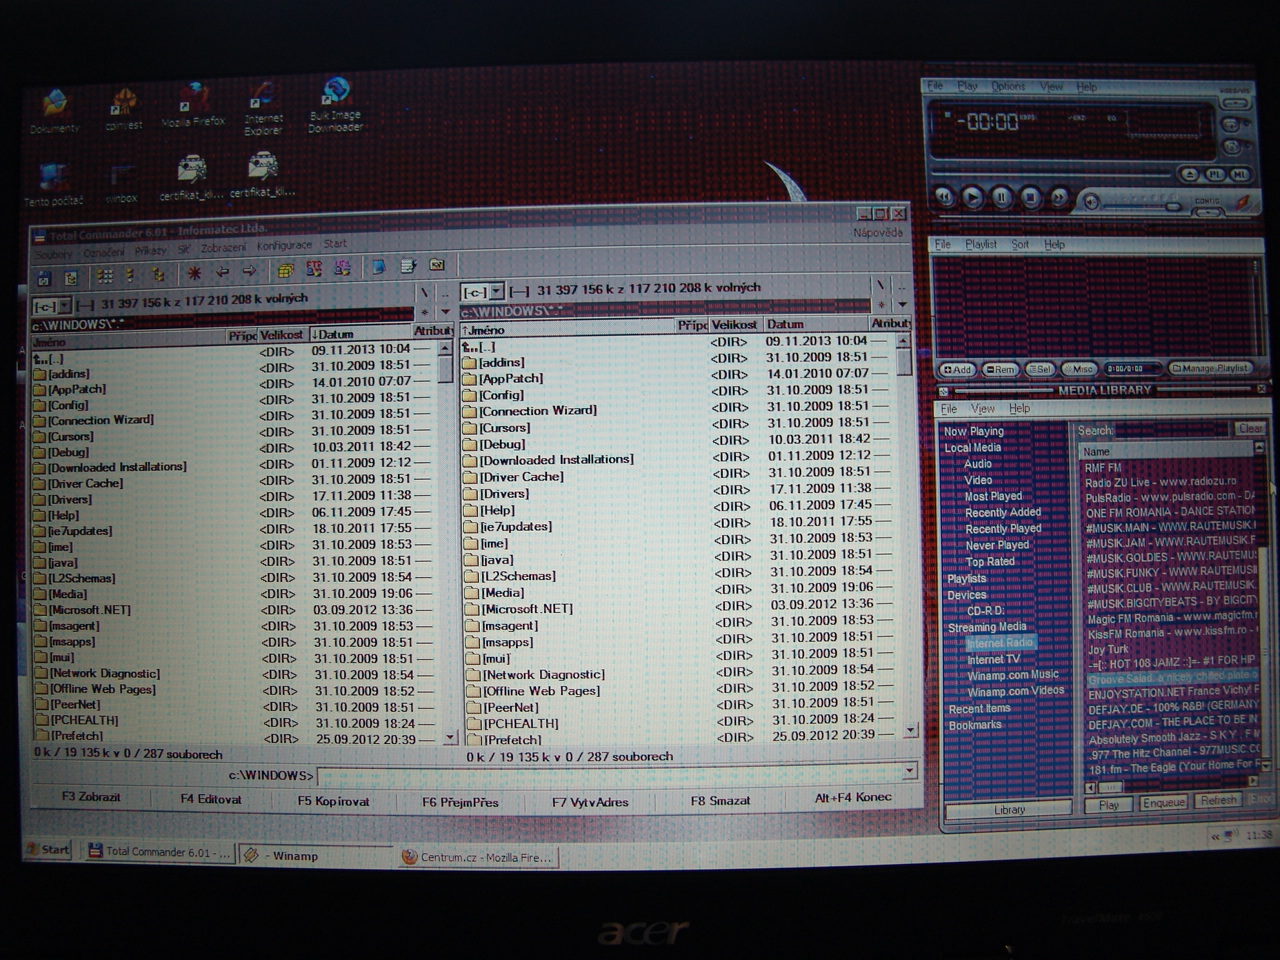Click the Winamp previous track button

945,197
